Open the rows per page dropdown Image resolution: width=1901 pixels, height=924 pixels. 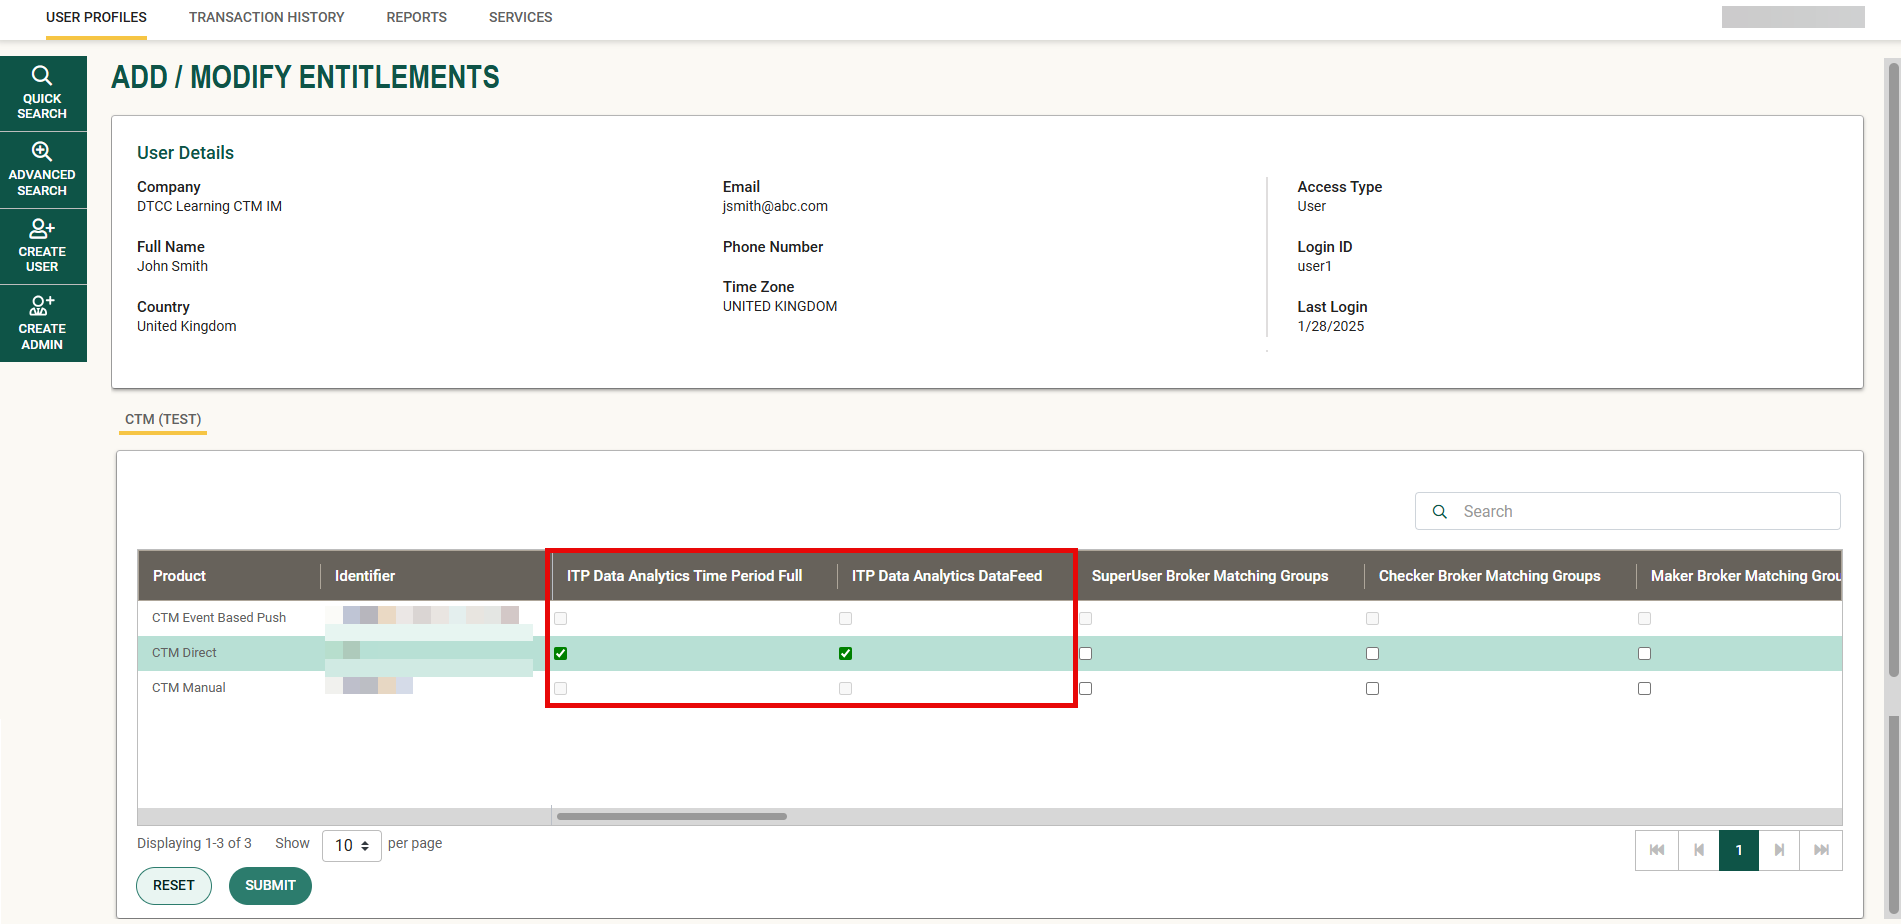pos(351,845)
